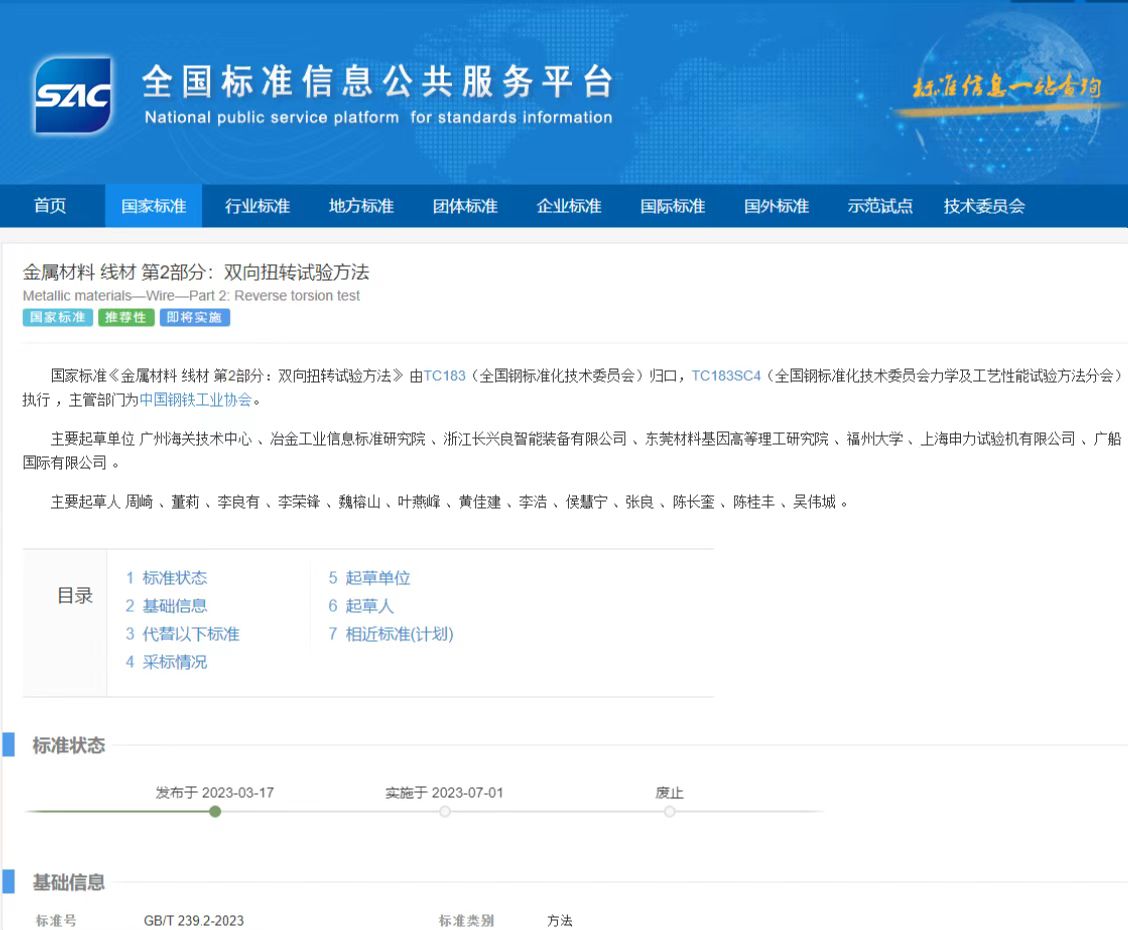The width and height of the screenshot is (1128, 930).
Task: Open the 首页 menu item
Action: pos(49,206)
